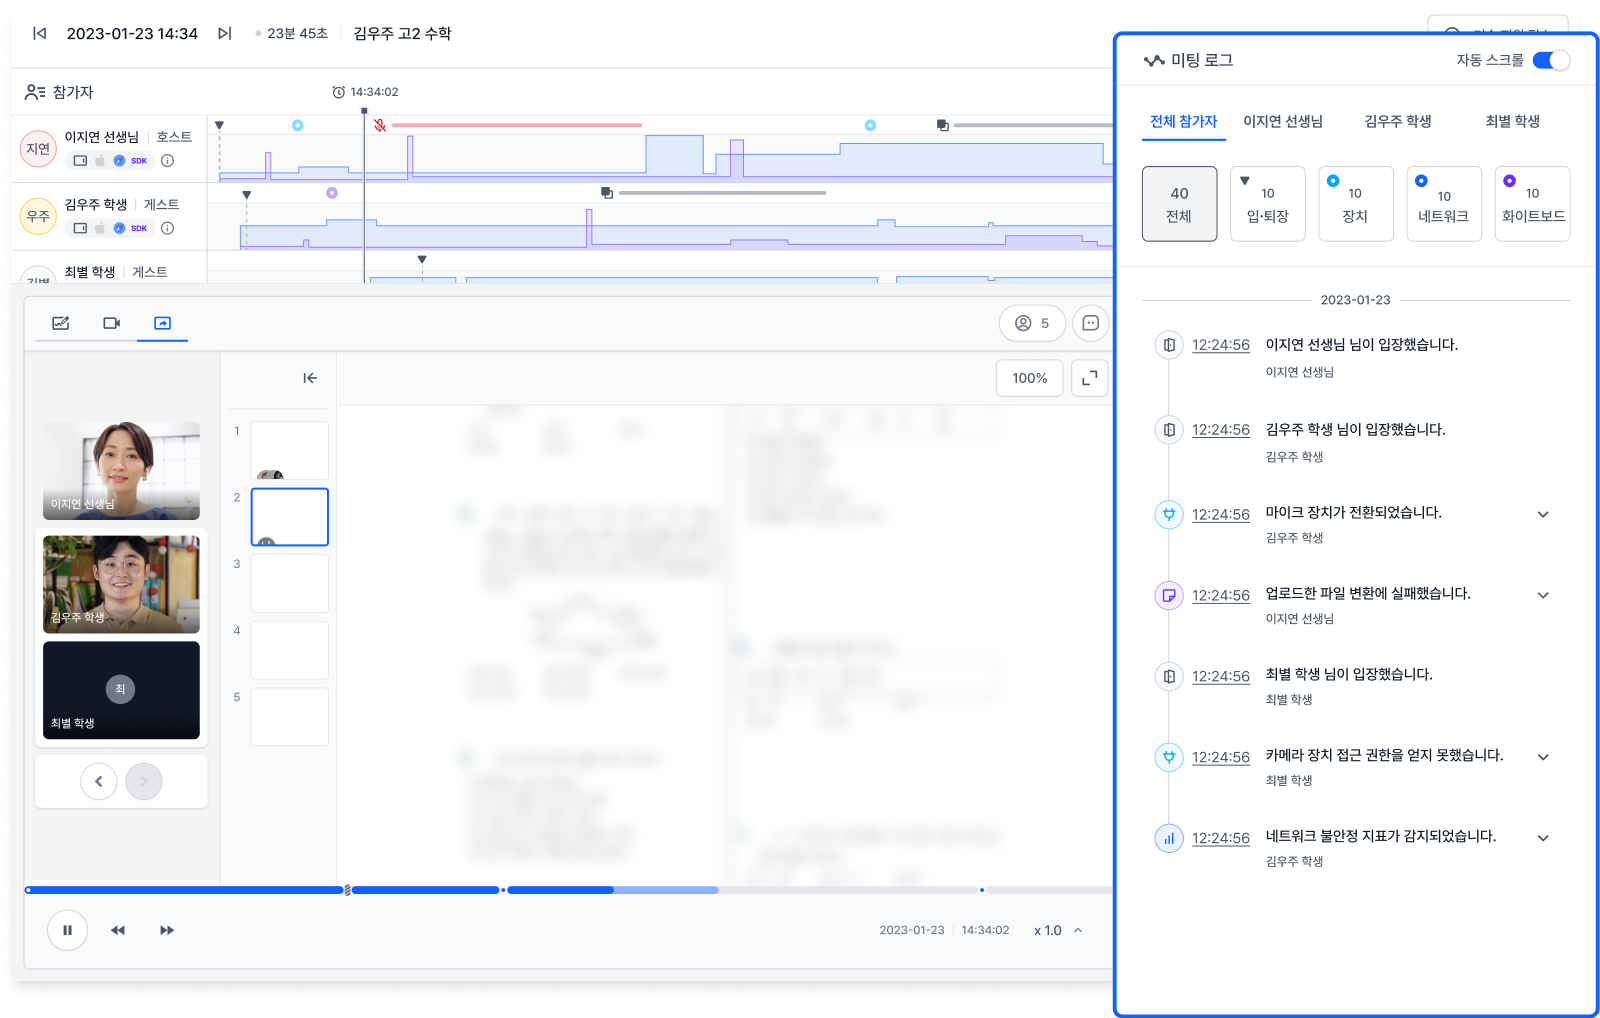Open the chat bubble icon
This screenshot has width=1600, height=1018.
(x=1091, y=323)
